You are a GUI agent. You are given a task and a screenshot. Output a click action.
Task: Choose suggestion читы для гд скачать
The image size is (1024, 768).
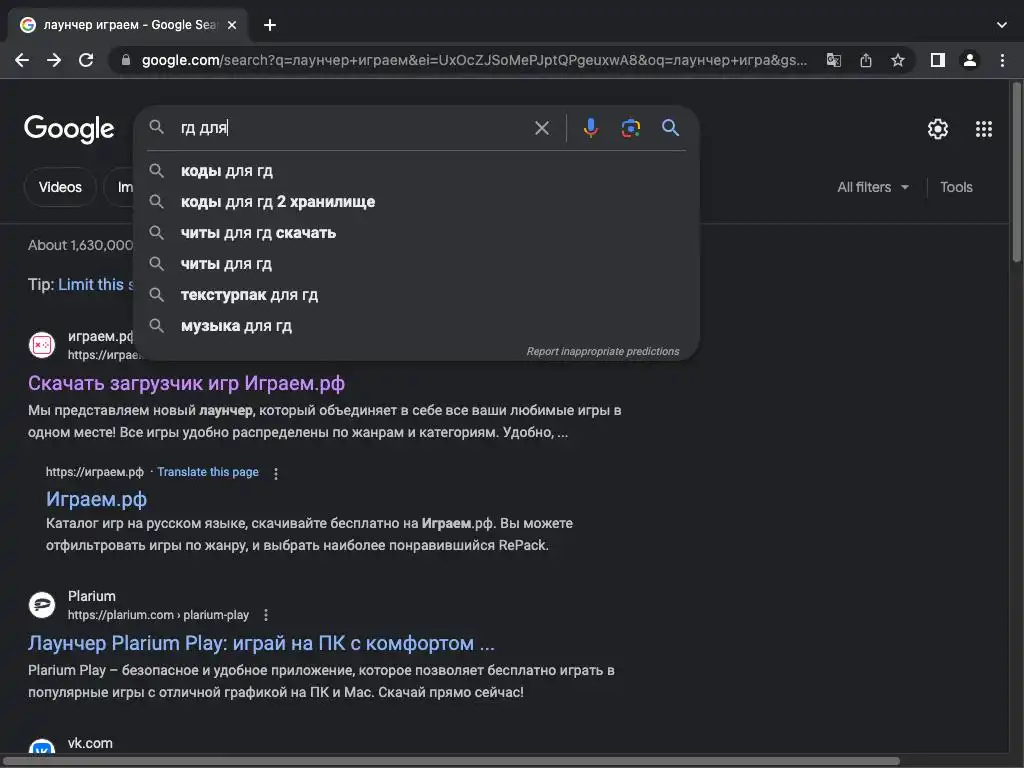pyautogui.click(x=416, y=233)
